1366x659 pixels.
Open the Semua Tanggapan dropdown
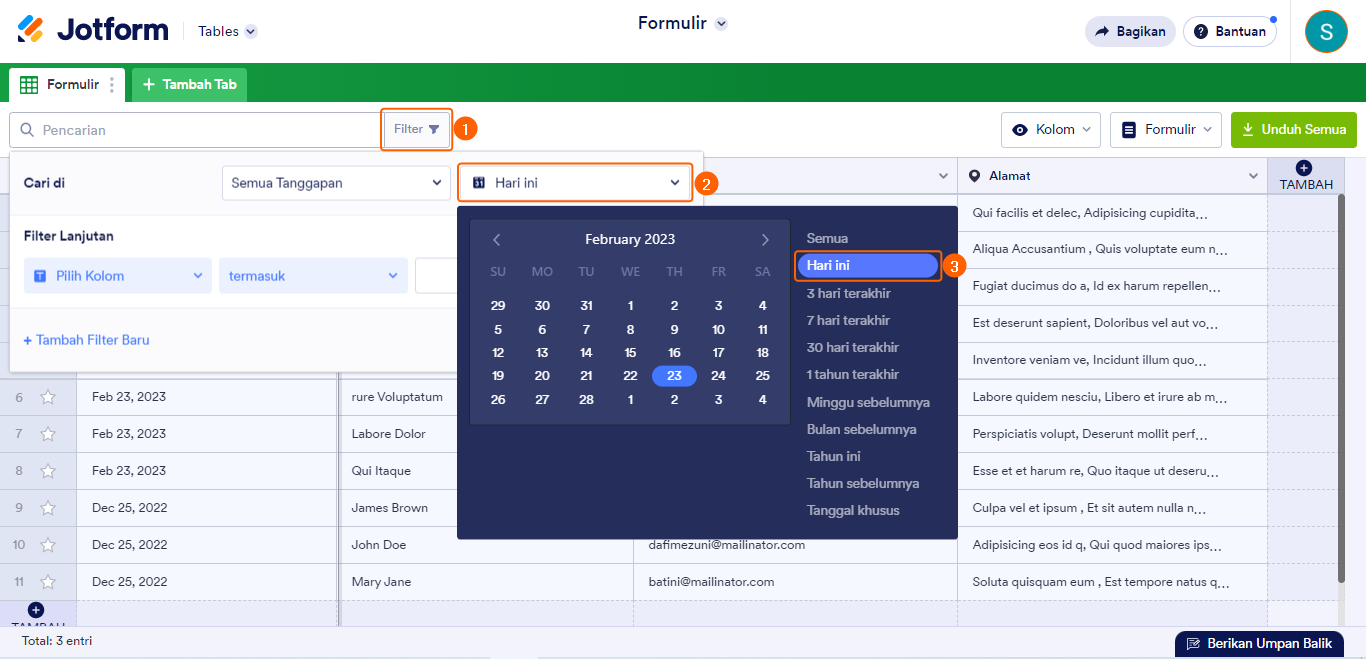[x=336, y=183]
